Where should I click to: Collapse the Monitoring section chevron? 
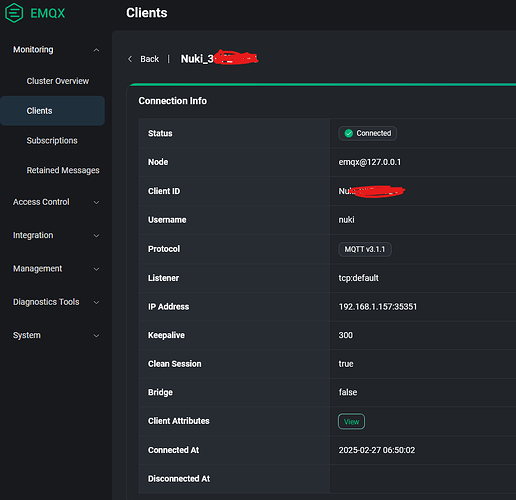[96, 50]
